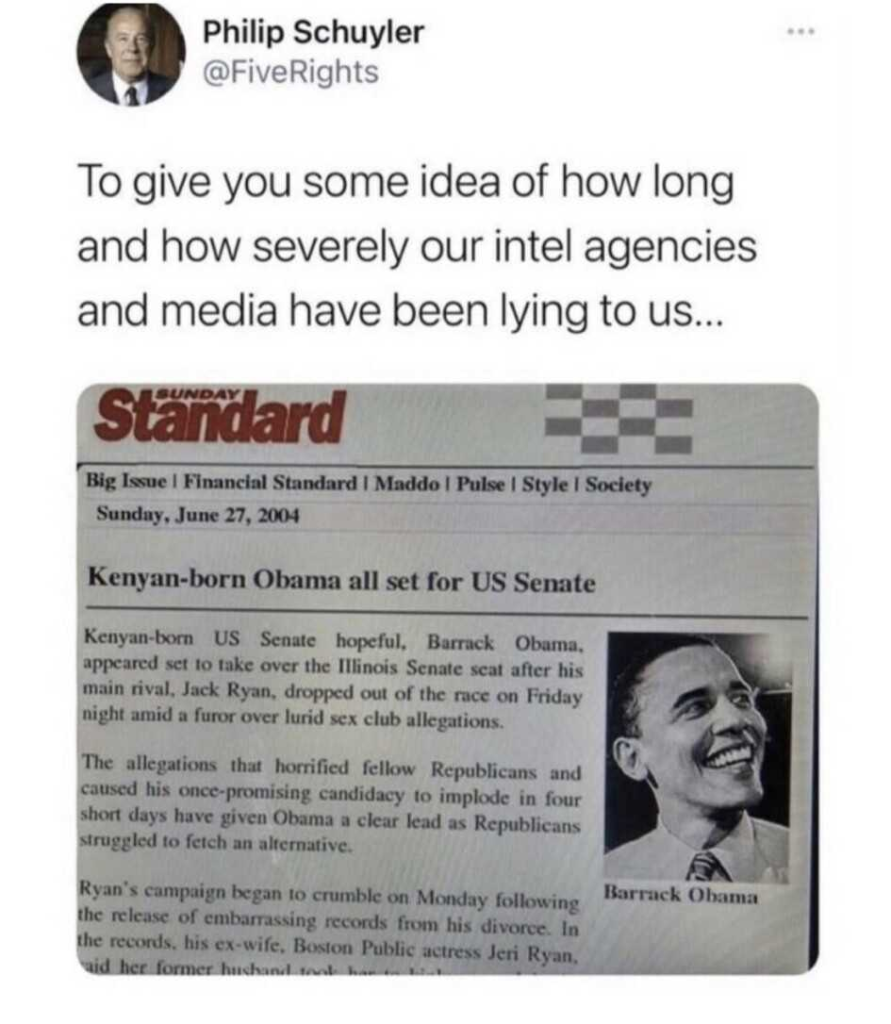Open the @FiveRights handle link
Viewport: 891px width, 1024px height.
(x=291, y=72)
